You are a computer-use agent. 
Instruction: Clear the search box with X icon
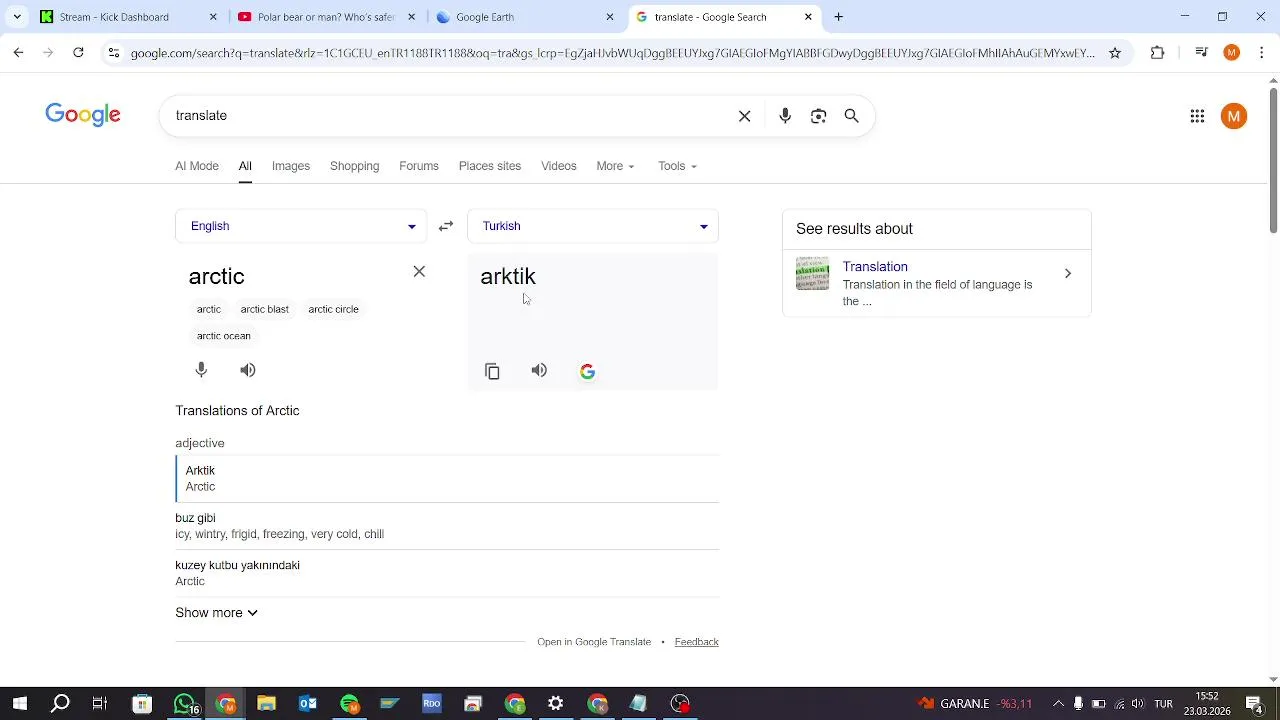(744, 116)
